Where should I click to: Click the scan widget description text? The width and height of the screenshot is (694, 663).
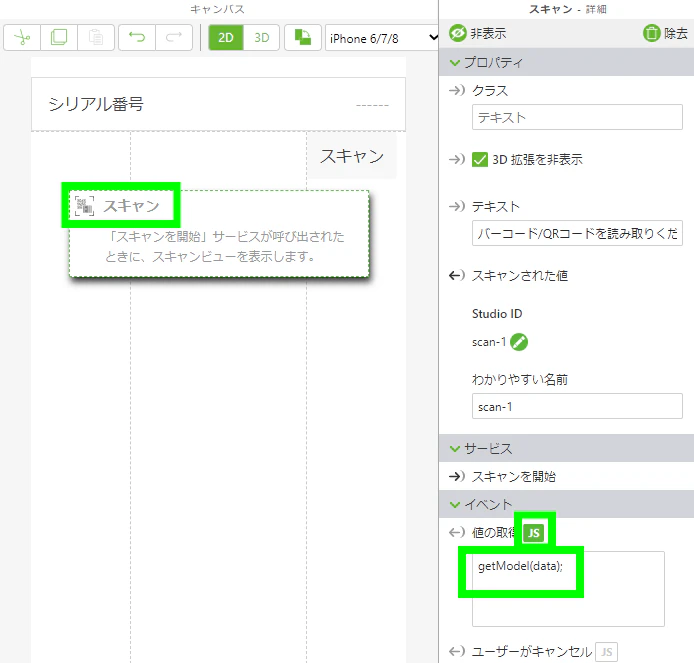click(x=224, y=246)
